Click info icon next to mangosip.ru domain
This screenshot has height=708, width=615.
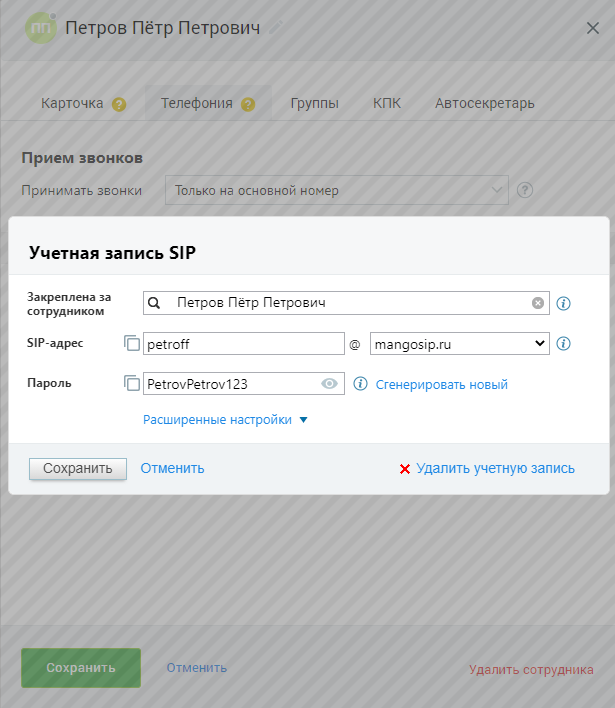[x=563, y=344]
